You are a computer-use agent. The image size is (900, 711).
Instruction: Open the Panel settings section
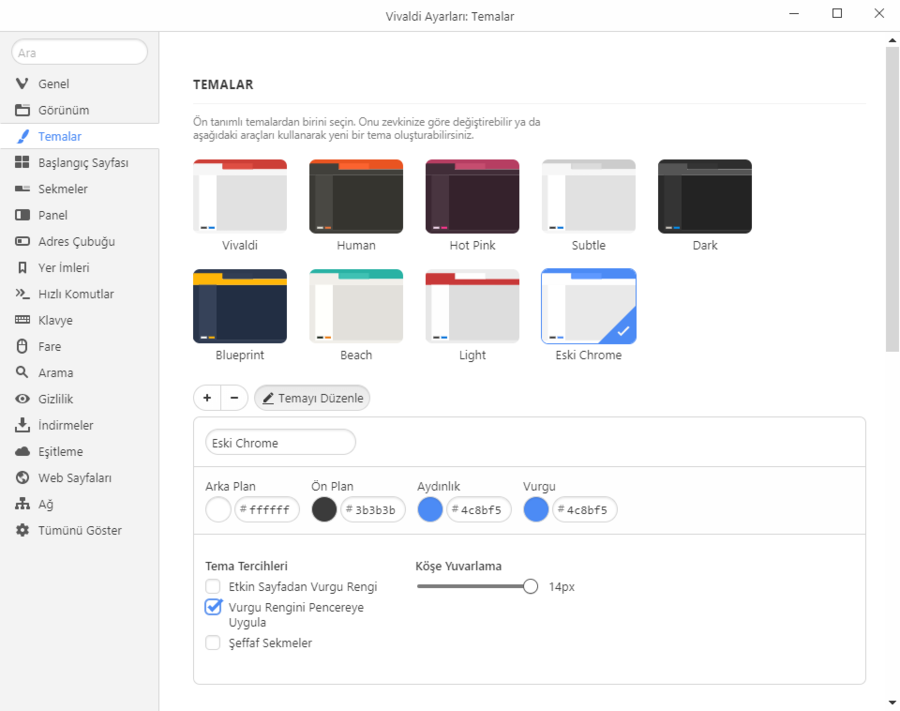click(x=52, y=215)
